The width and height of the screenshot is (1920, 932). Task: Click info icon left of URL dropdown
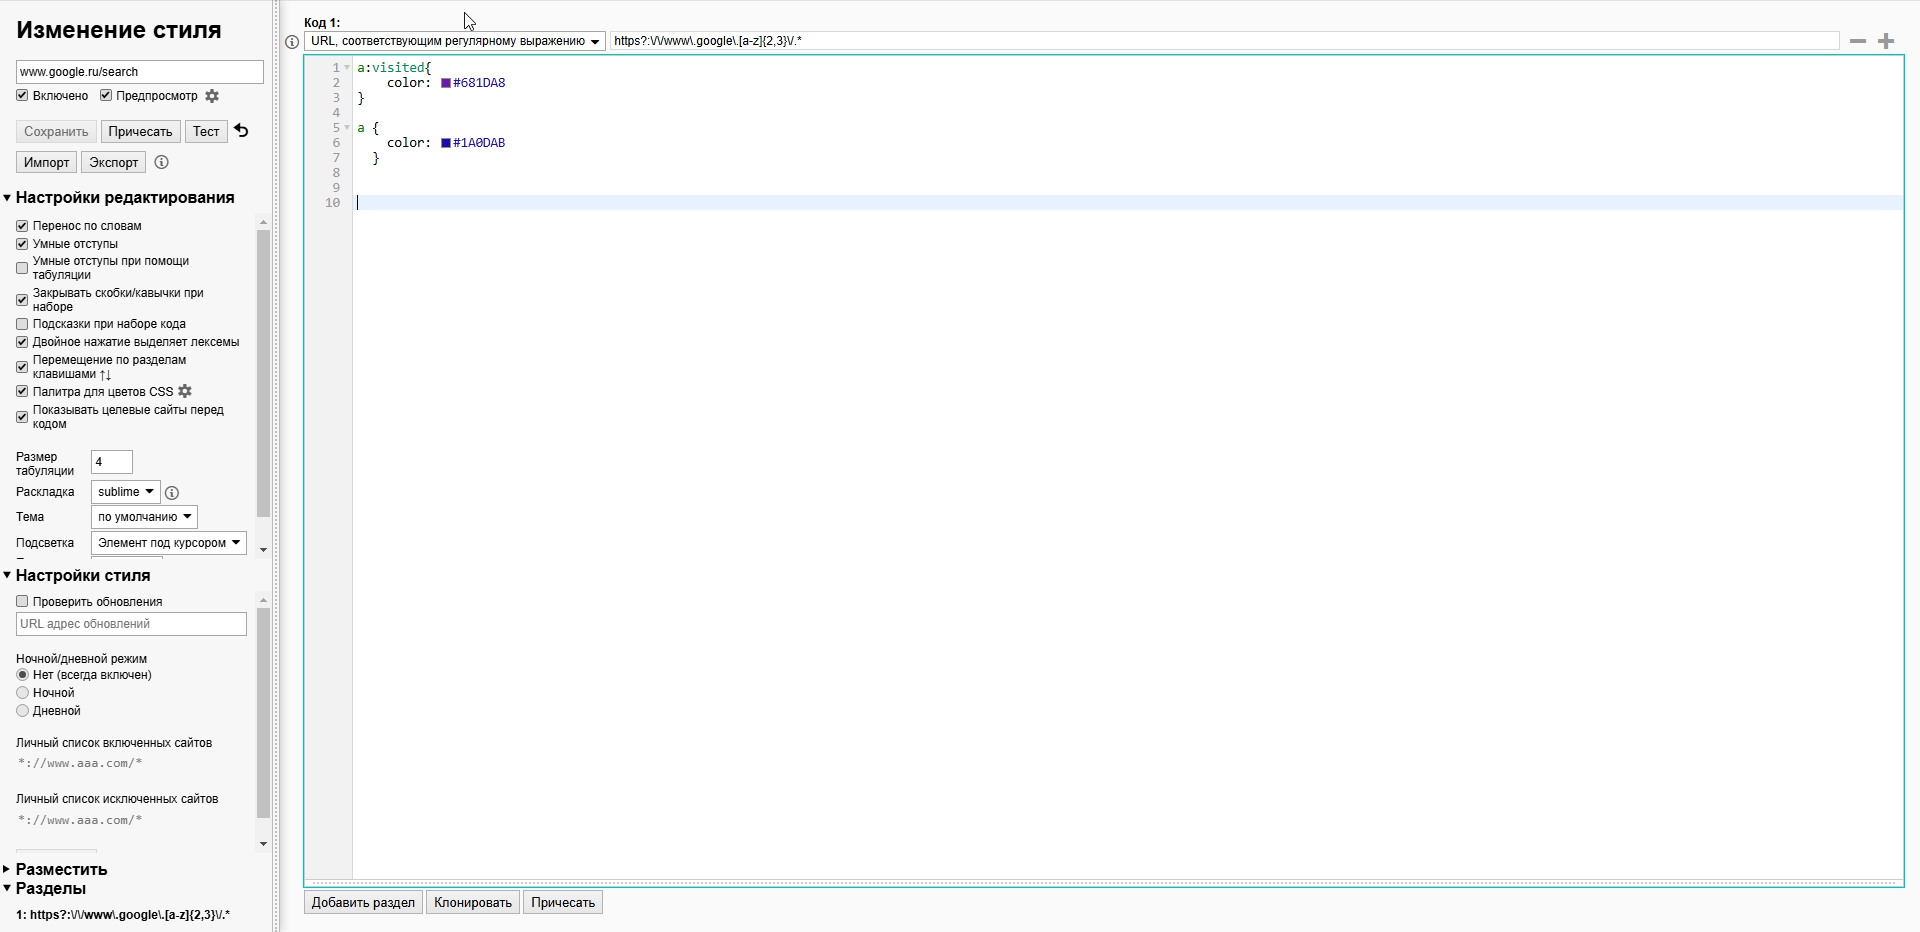292,42
